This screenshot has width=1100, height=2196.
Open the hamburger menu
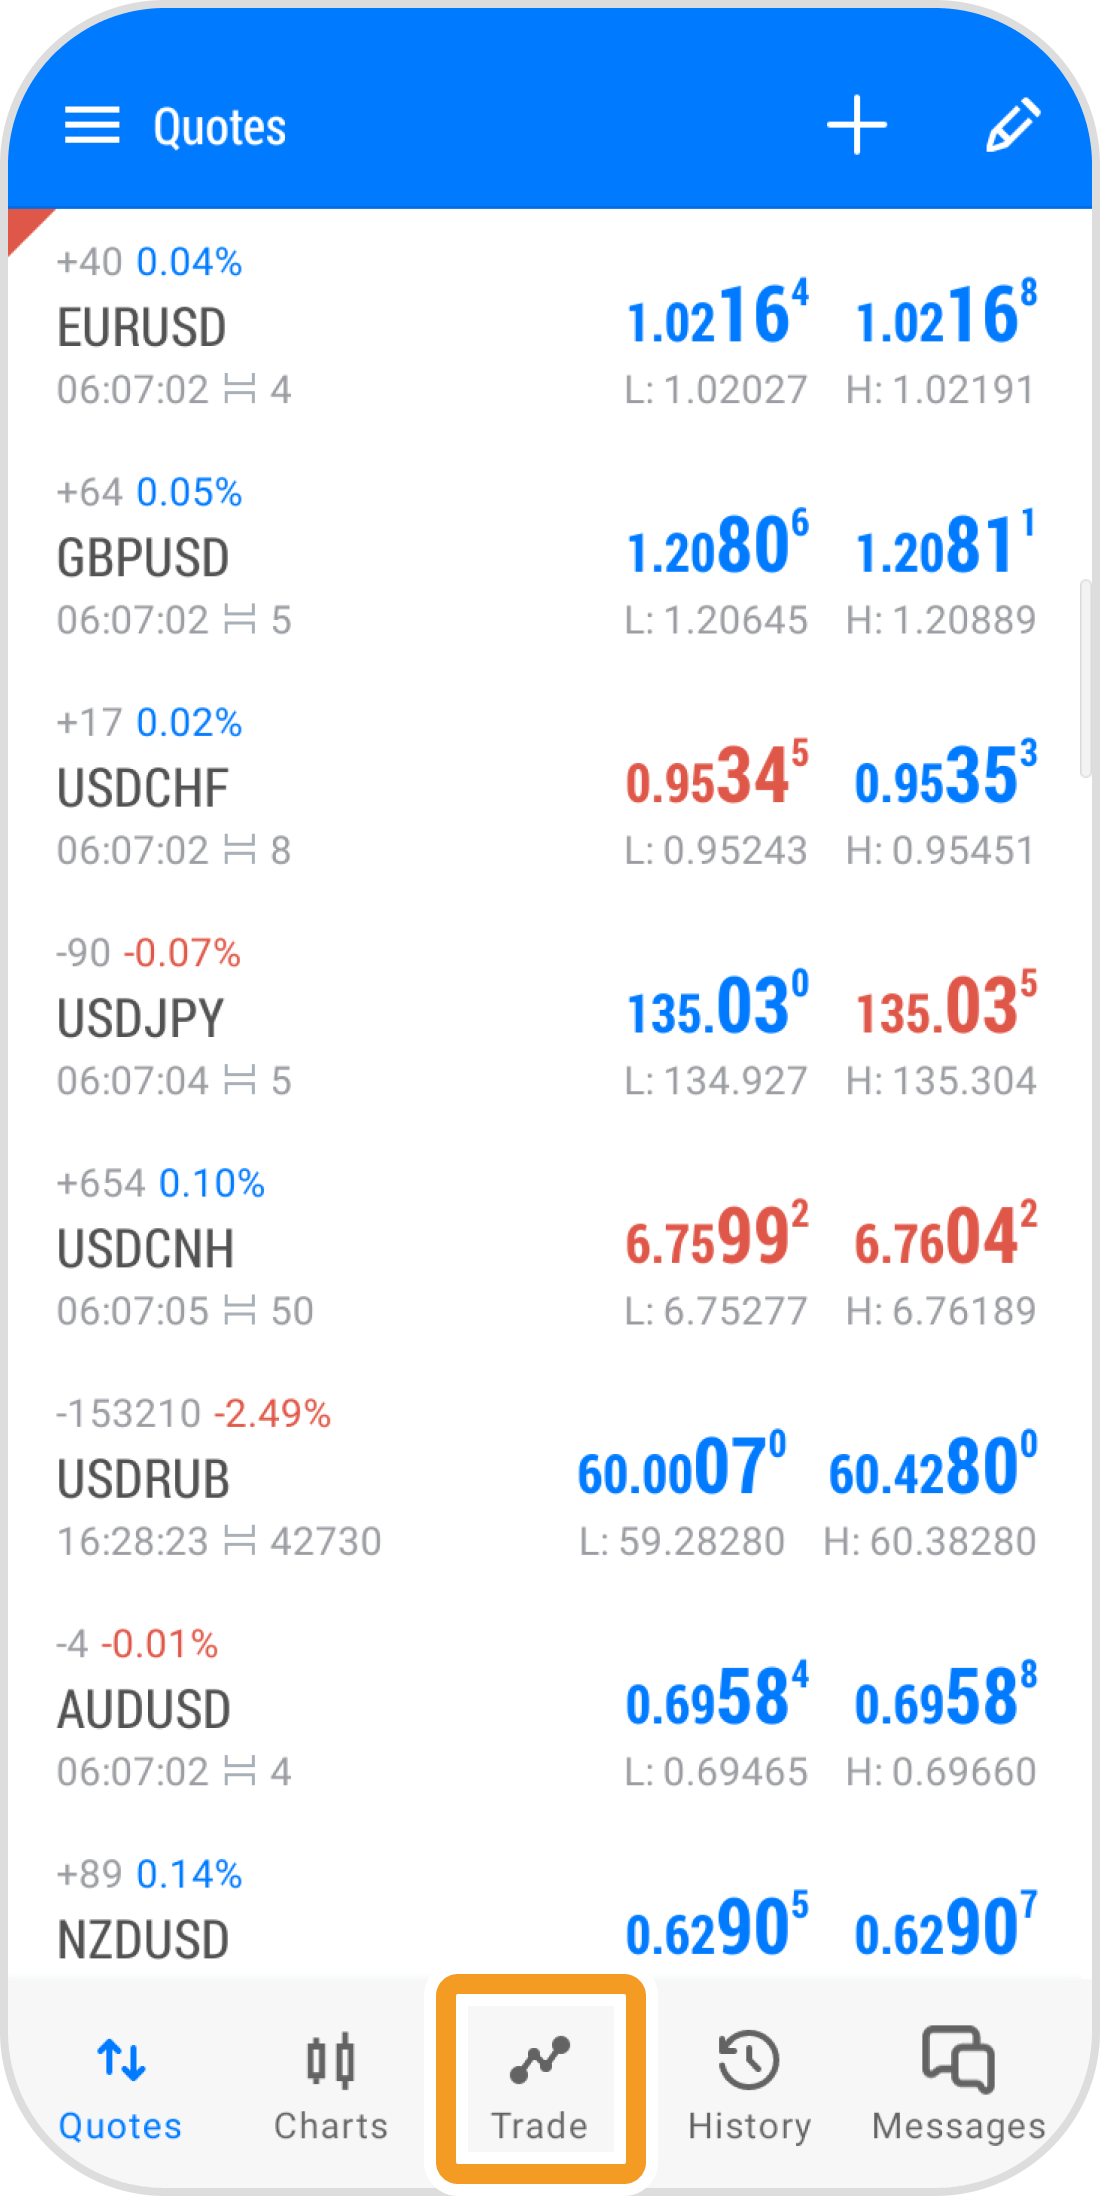[x=92, y=126]
